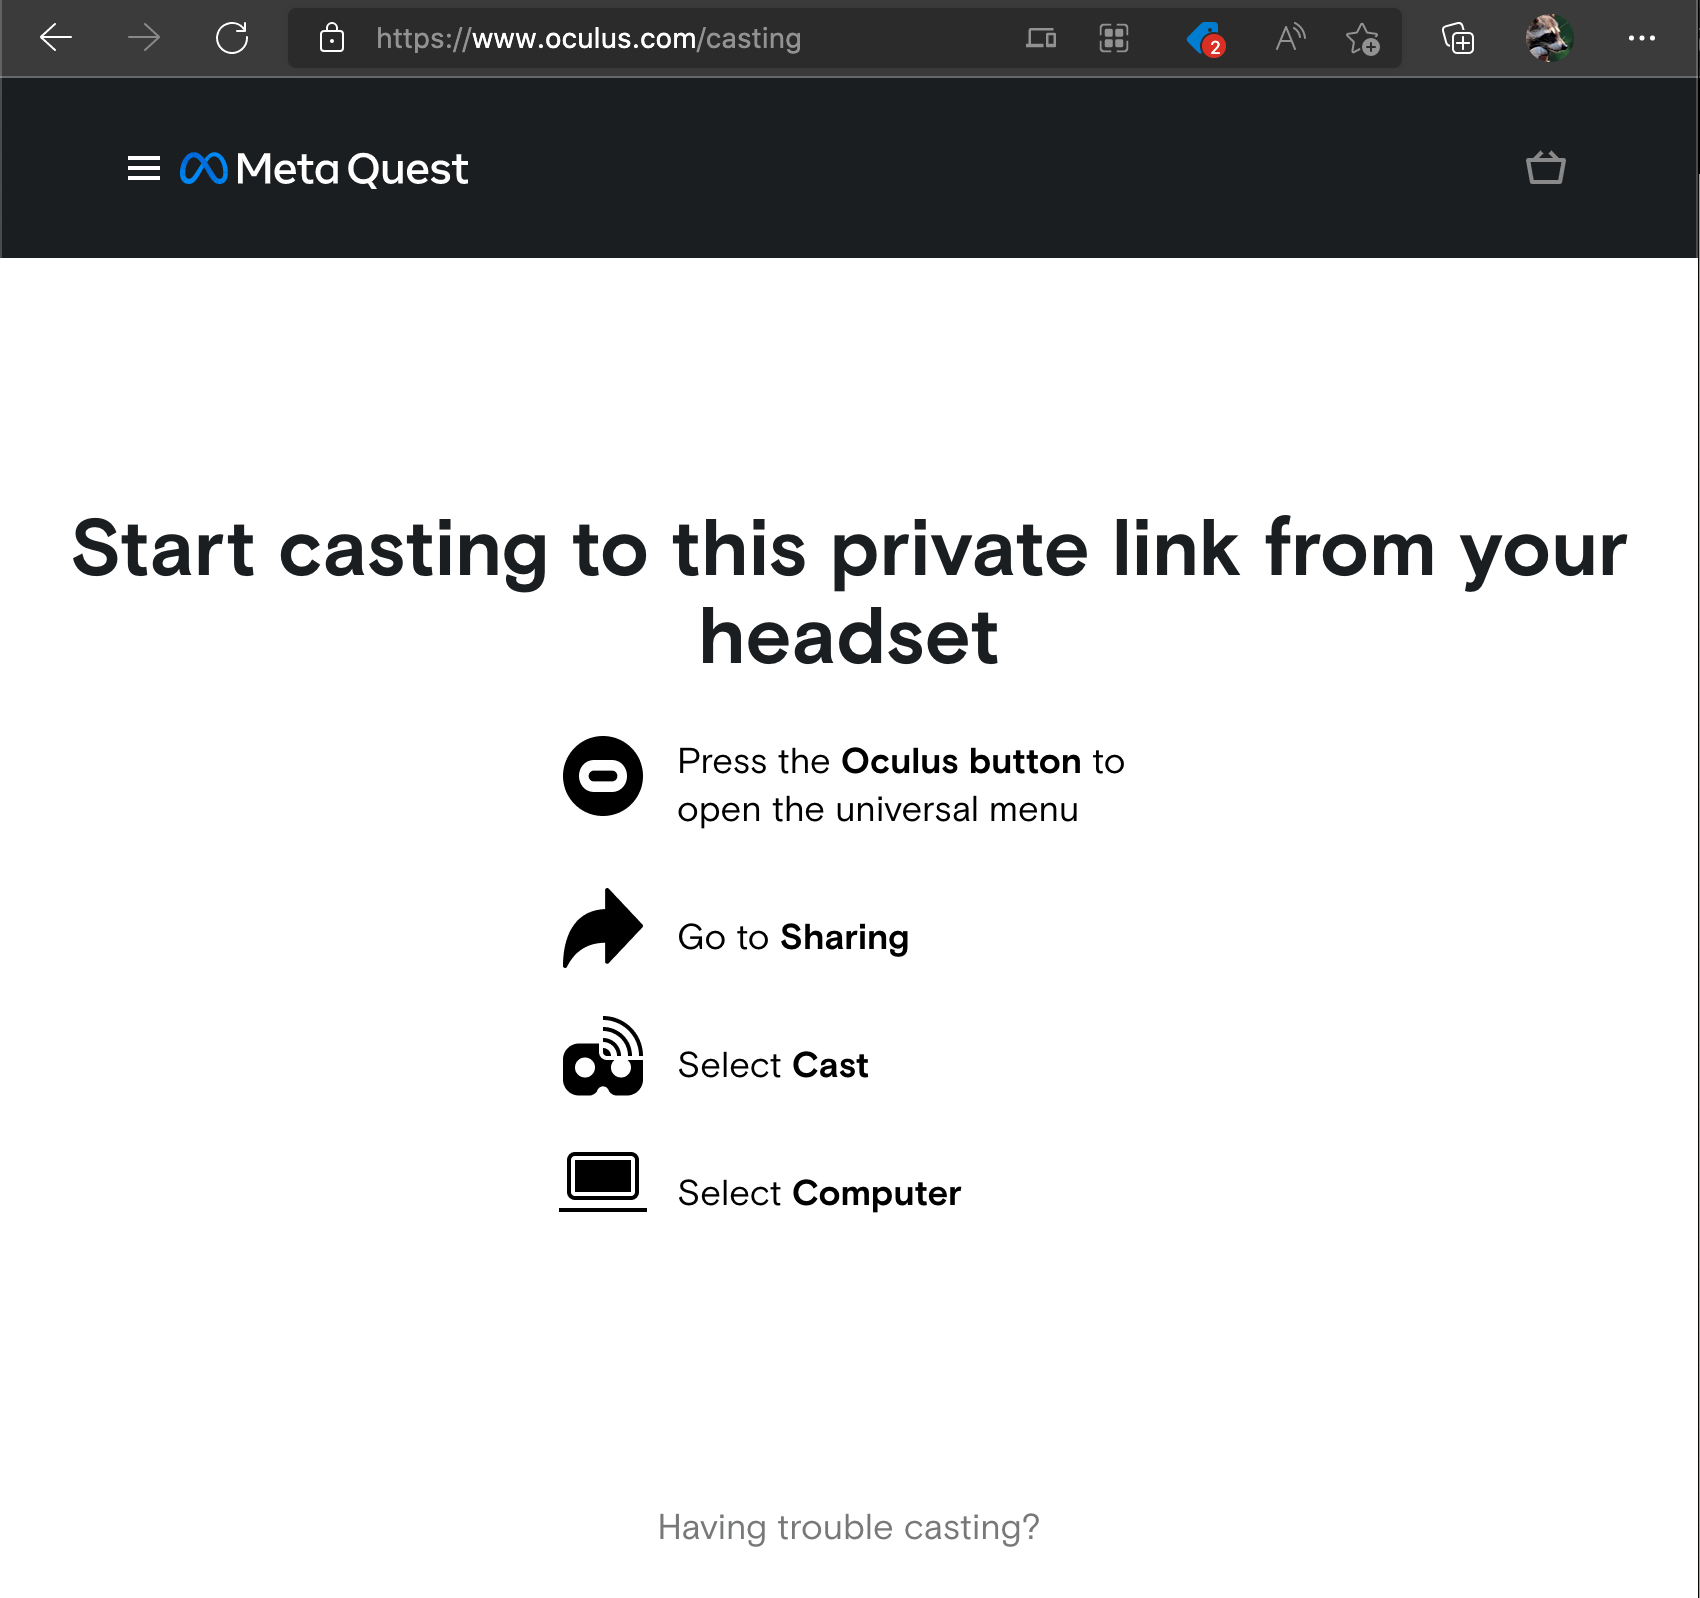Open the Meta Quest hamburger menu

(x=144, y=168)
